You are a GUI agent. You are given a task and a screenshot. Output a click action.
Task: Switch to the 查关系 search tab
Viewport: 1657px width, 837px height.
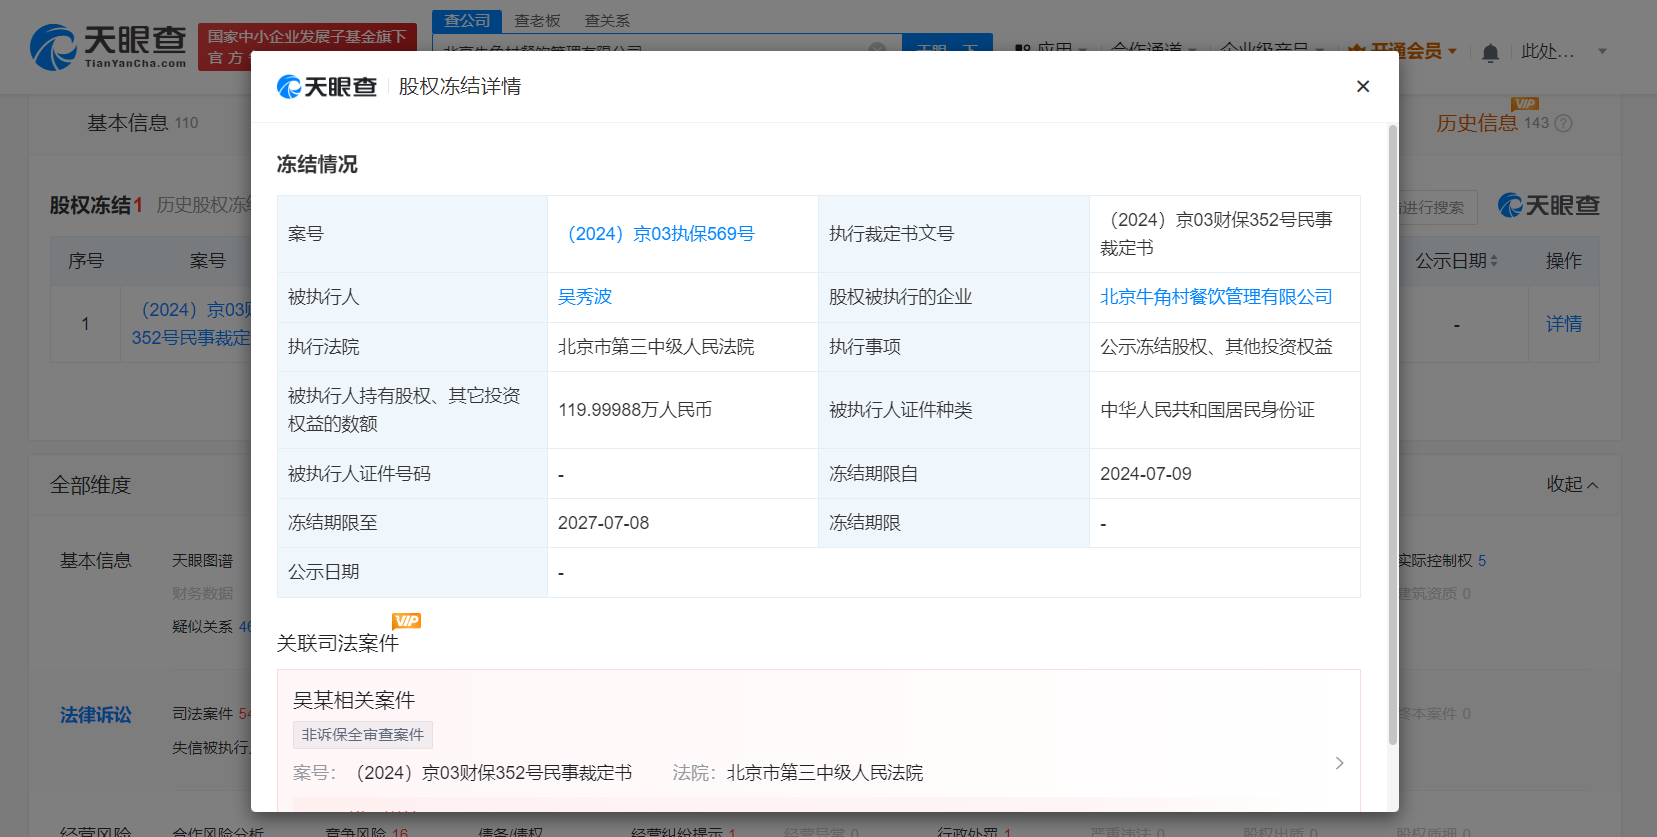607,21
